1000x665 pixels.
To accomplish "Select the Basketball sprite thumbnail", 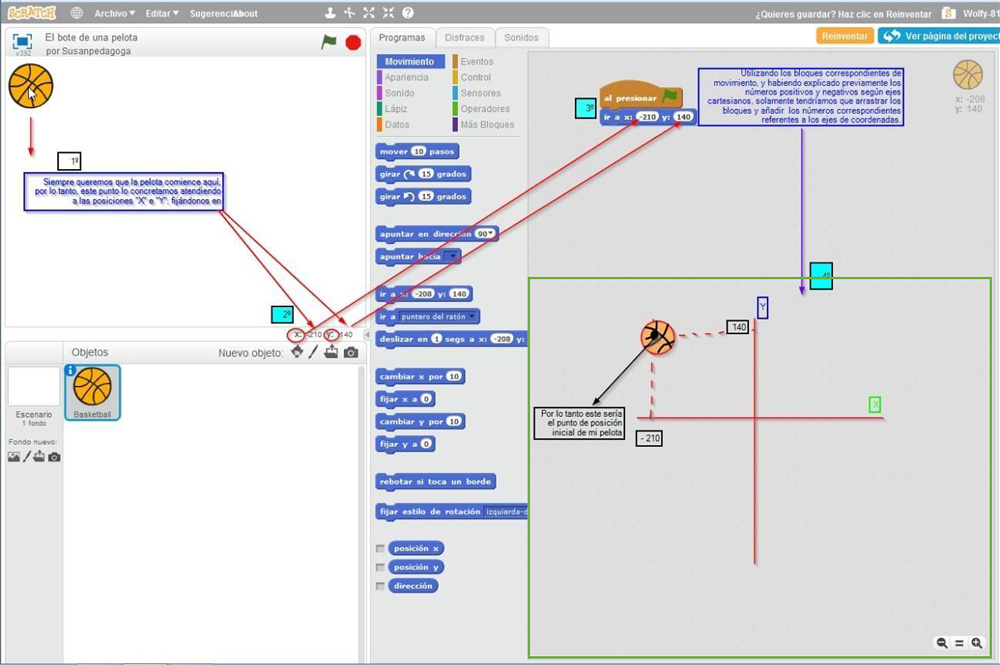I will (92, 391).
